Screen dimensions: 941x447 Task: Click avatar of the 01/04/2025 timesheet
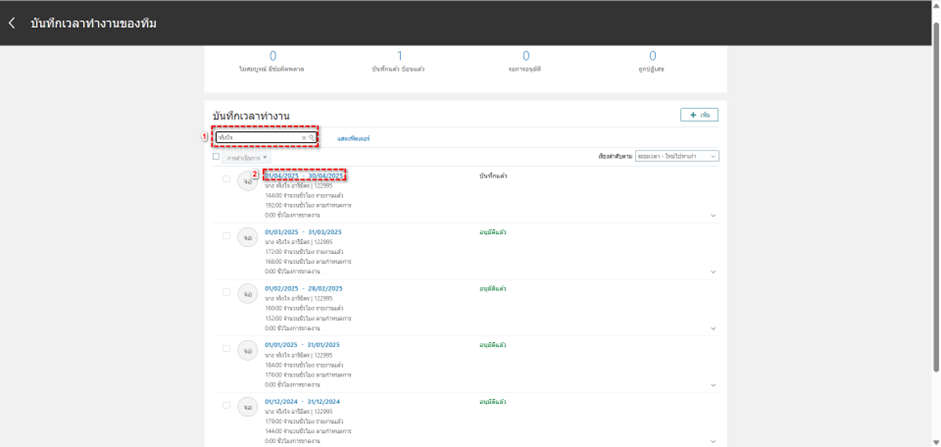click(247, 181)
